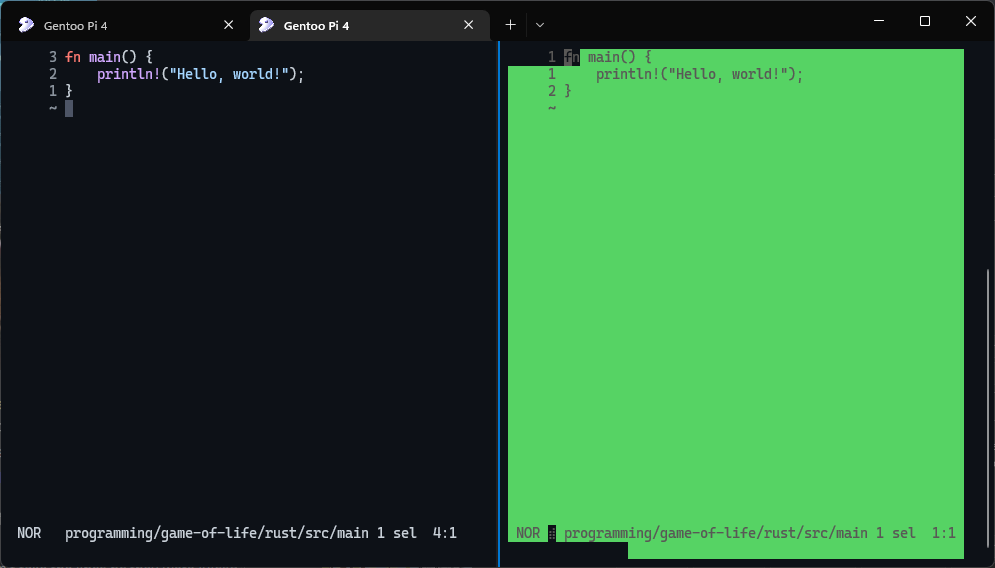Open a new terminal tab
Screen dimensions: 995x568
pyautogui.click(x=510, y=25)
